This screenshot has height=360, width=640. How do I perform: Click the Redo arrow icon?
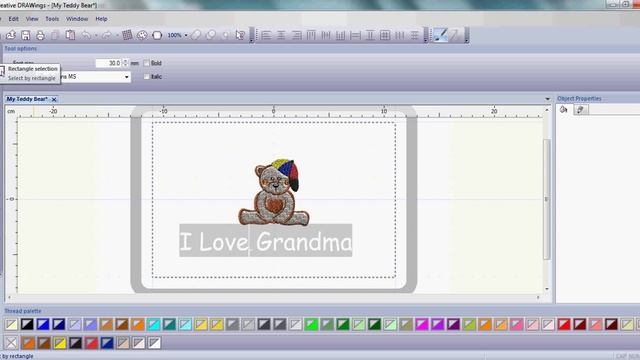107,36
